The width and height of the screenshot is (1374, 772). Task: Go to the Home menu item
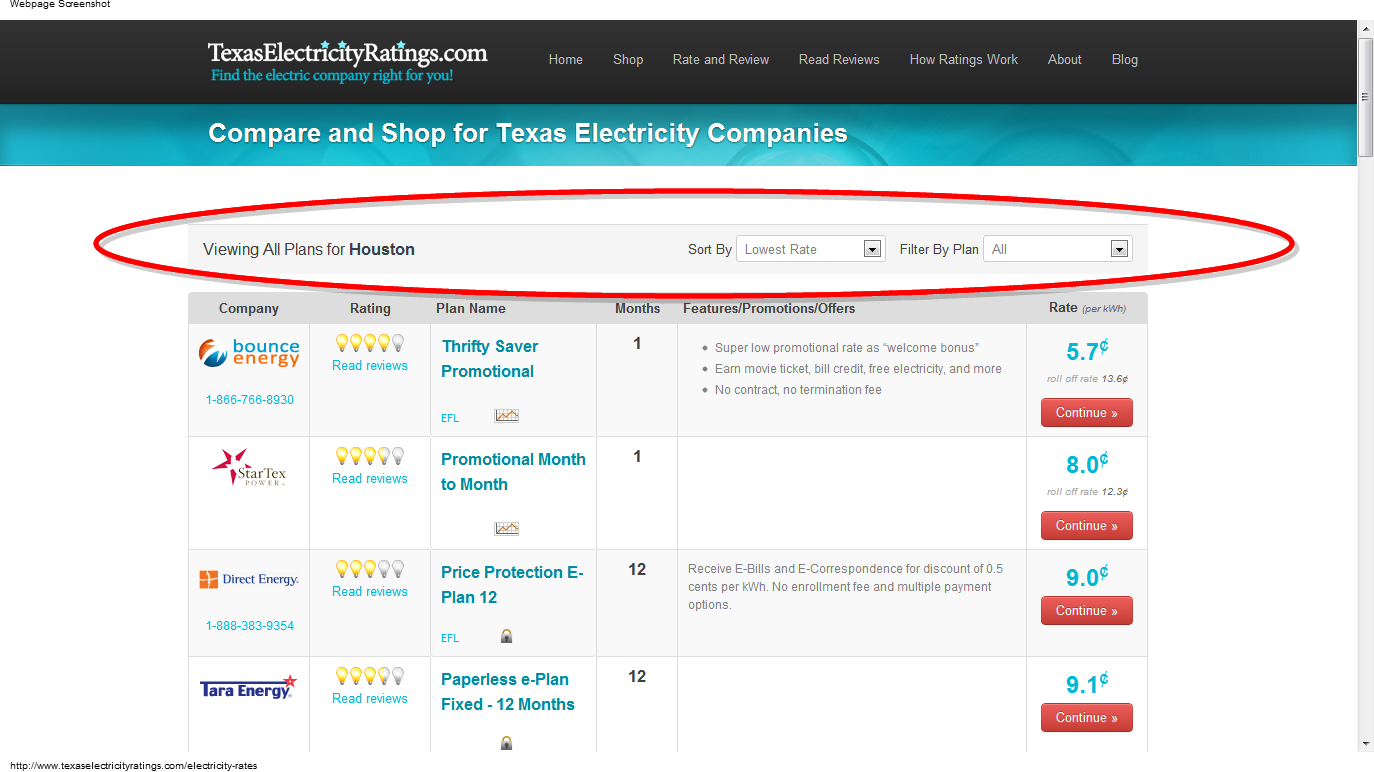point(566,59)
